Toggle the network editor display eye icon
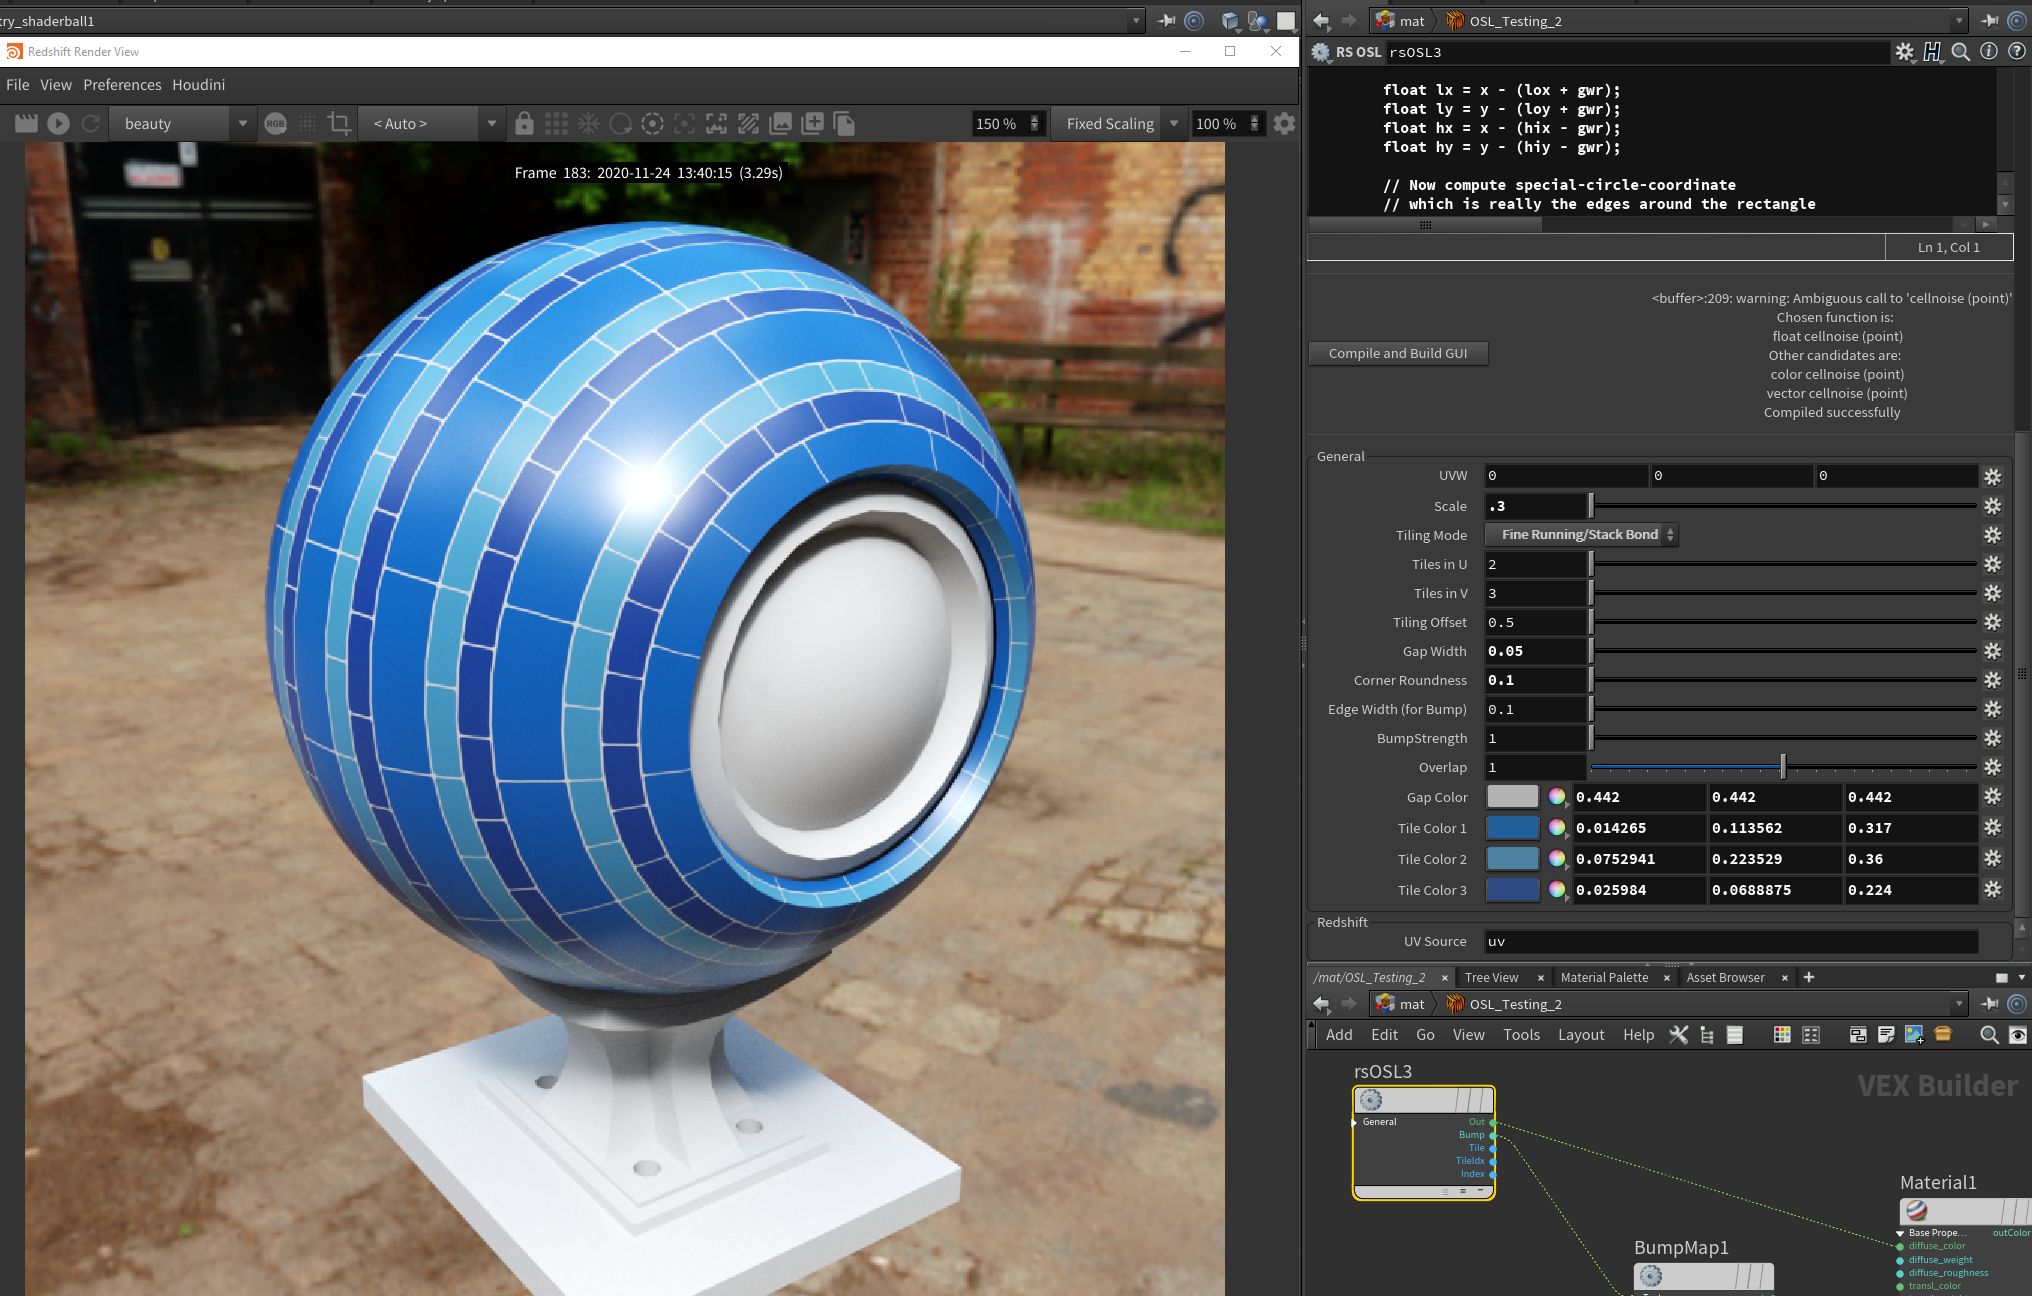The width and height of the screenshot is (2032, 1296). pos(2018,1035)
